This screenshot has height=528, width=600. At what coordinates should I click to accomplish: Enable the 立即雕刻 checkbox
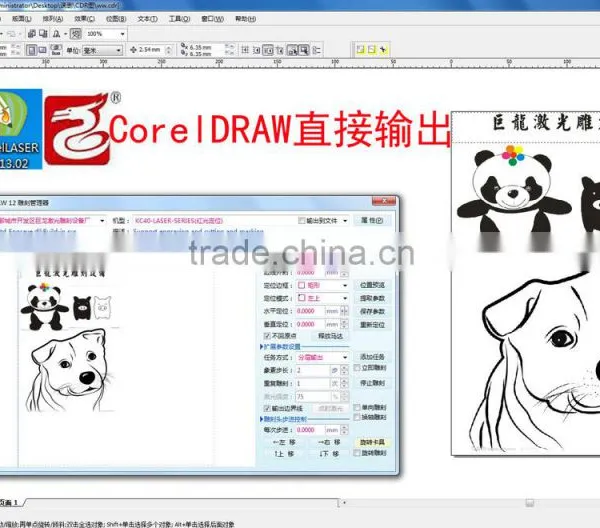tap(357, 368)
